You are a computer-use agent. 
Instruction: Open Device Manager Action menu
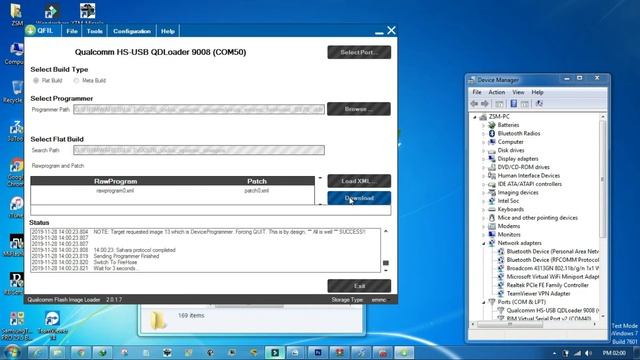[497, 92]
